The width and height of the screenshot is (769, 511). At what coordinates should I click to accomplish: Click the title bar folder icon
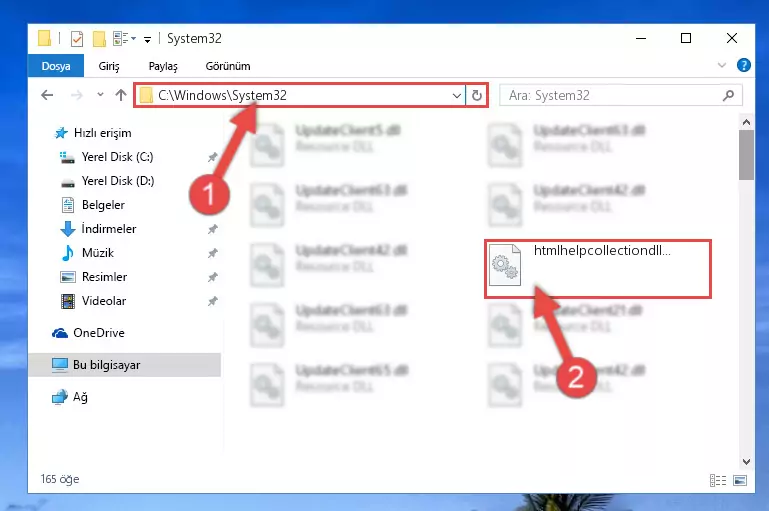pyautogui.click(x=44, y=38)
